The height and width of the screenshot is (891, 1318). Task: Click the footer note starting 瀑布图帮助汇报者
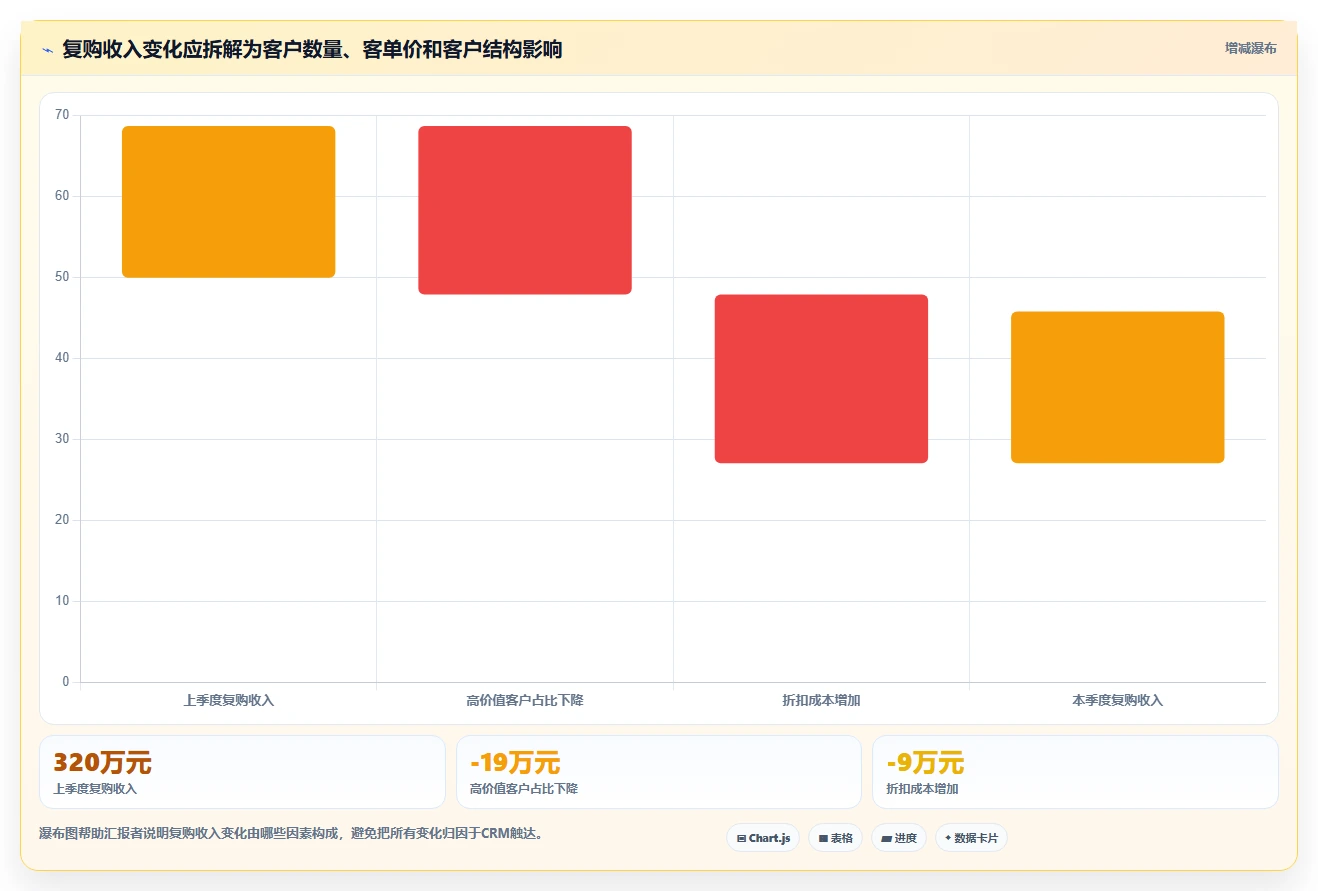(291, 833)
